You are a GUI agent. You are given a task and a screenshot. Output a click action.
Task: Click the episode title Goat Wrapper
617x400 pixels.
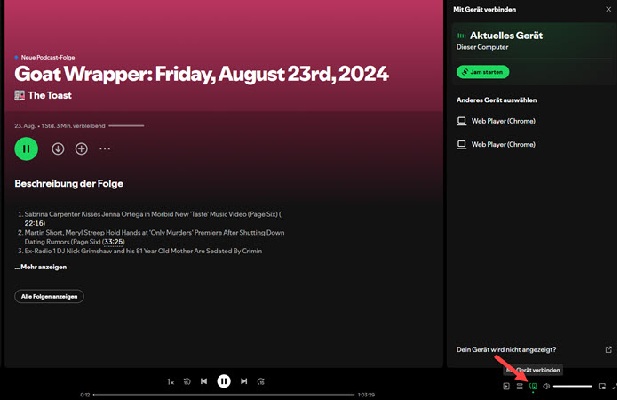click(201, 74)
